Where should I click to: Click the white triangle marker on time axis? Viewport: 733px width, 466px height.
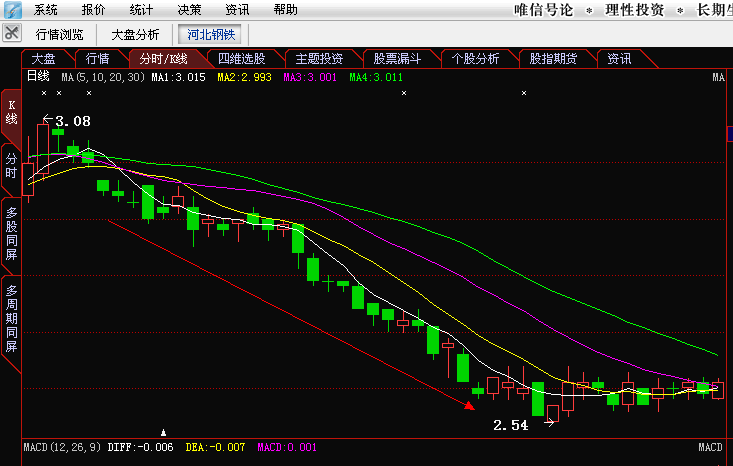[x=163, y=432]
